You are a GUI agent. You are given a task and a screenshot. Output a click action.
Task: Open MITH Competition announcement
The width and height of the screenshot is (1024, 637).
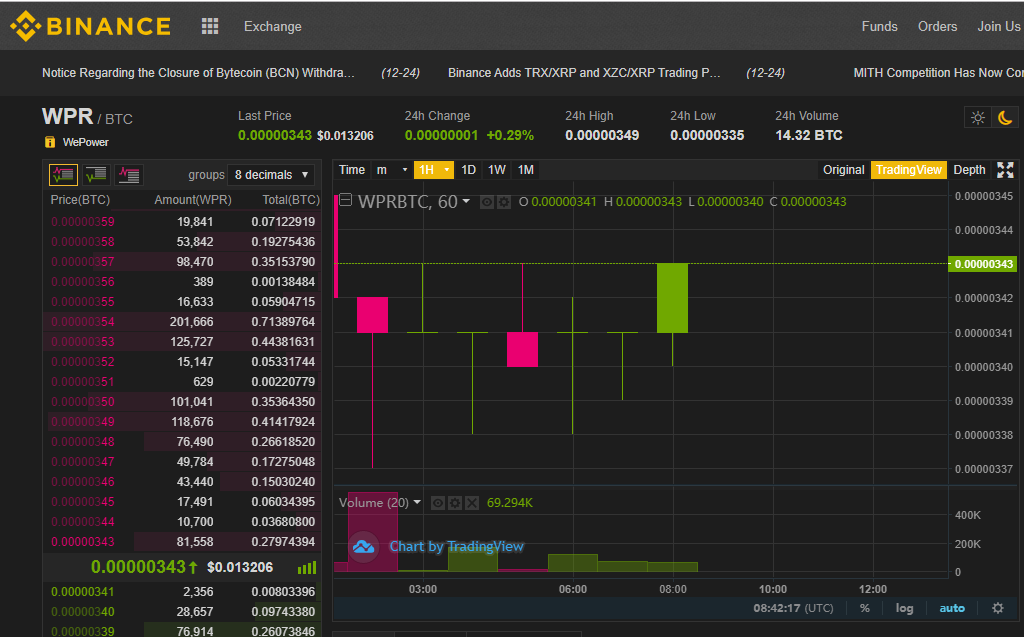click(x=938, y=73)
